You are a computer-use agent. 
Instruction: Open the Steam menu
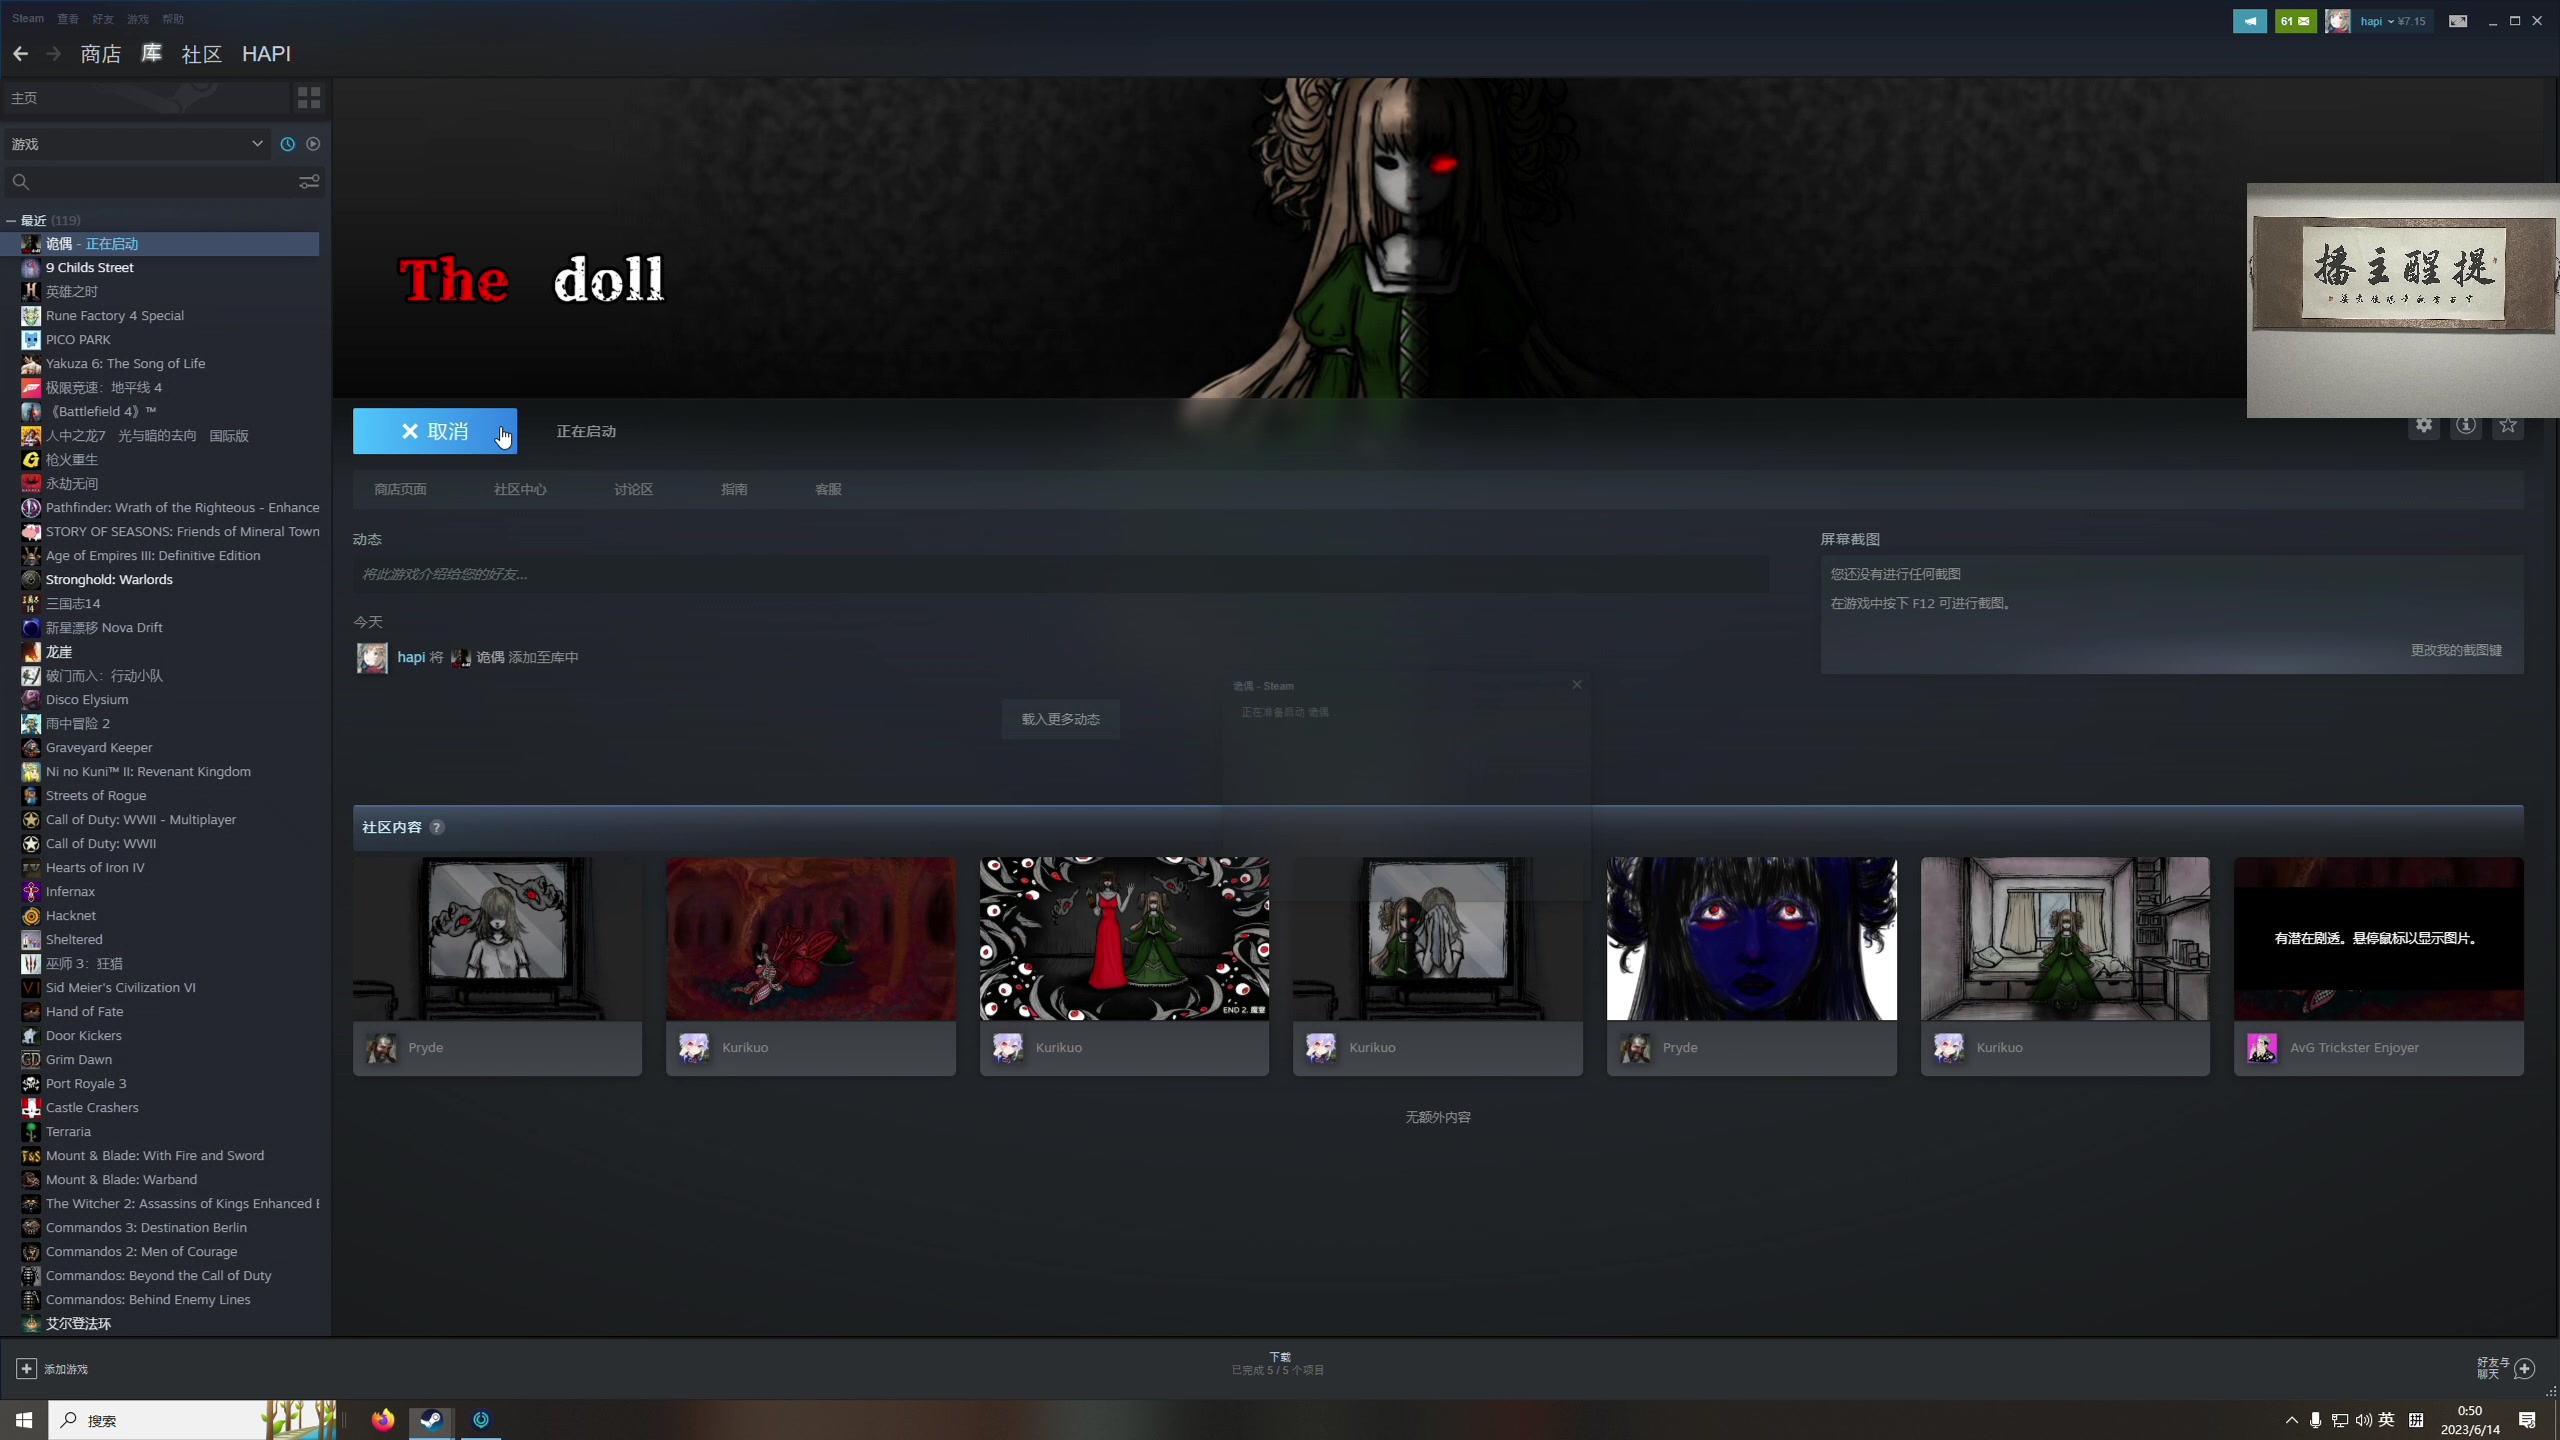[x=28, y=19]
